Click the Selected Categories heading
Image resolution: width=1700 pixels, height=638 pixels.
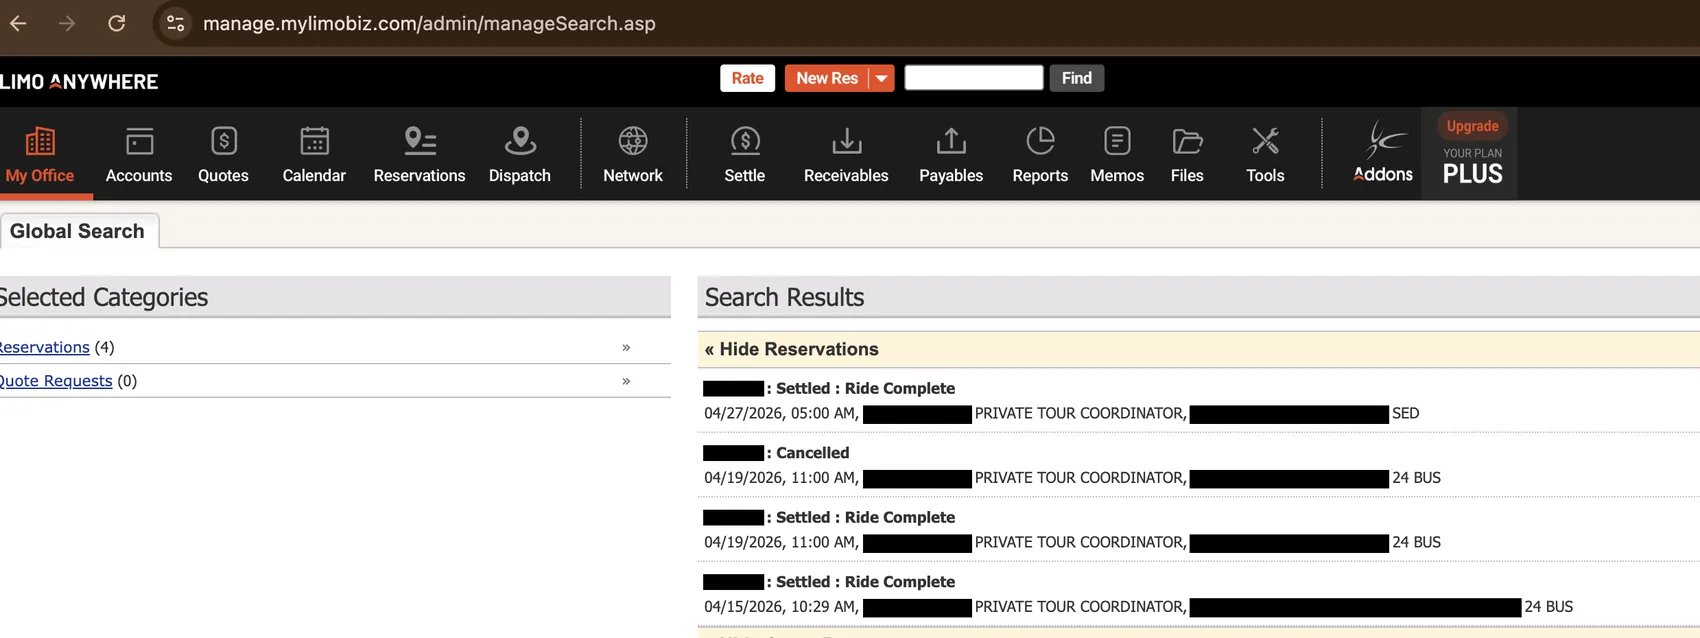pos(103,297)
